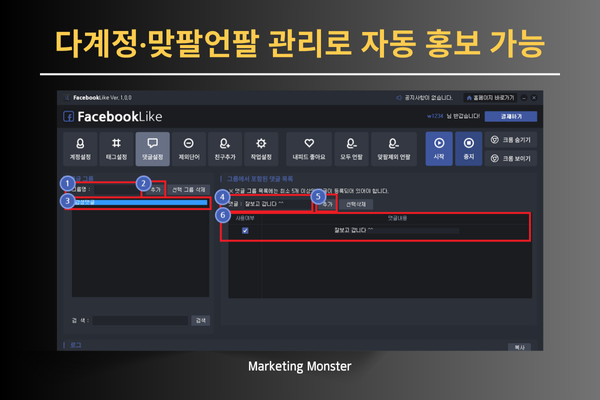Click the 복사 copy button in log section
Viewport: 600px width, 400px height.
pos(519,347)
